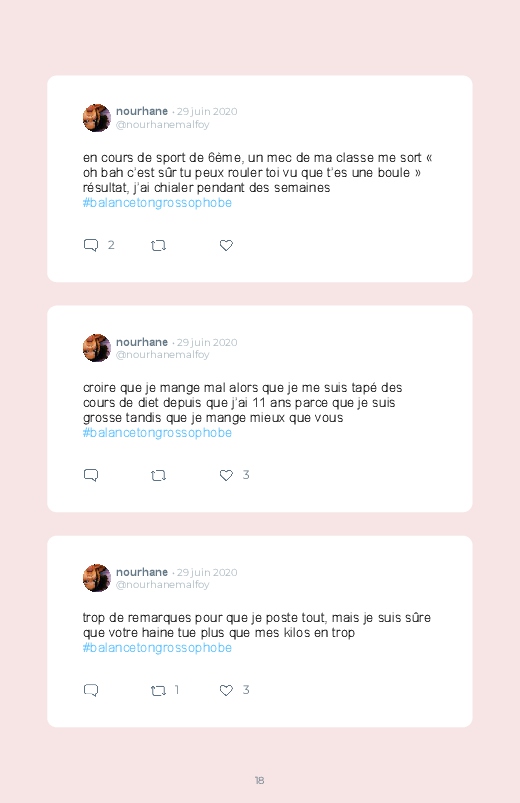Open the '29 juin 2020' date of third tweet
The image size is (520, 803).
click(x=207, y=572)
